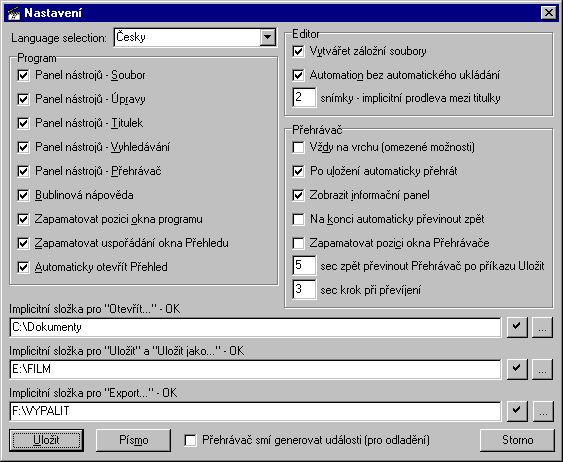Click the snímky delay field showing 2
The height and width of the screenshot is (462, 563).
304,98
